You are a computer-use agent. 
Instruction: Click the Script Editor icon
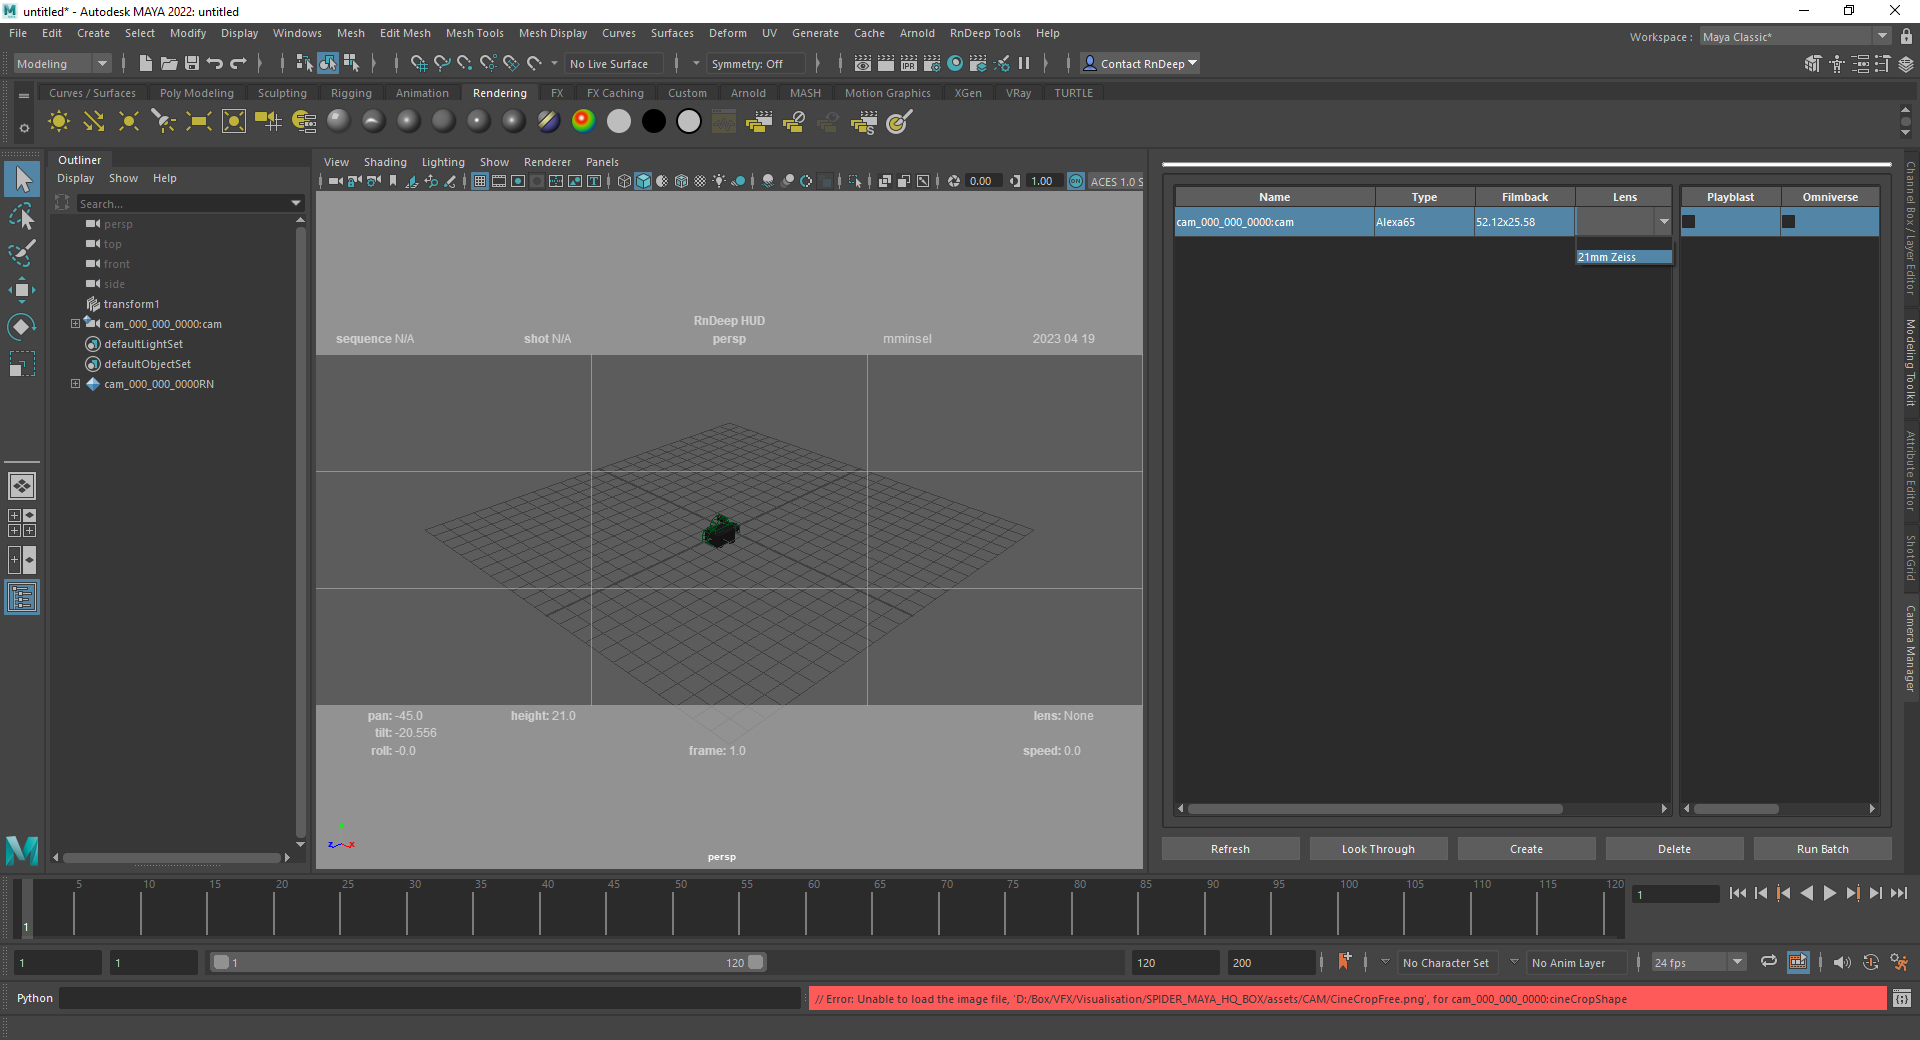tap(1901, 998)
